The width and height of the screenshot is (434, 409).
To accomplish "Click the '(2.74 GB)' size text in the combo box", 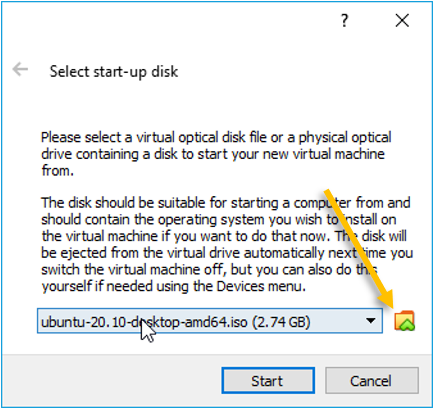I will [x=281, y=322].
